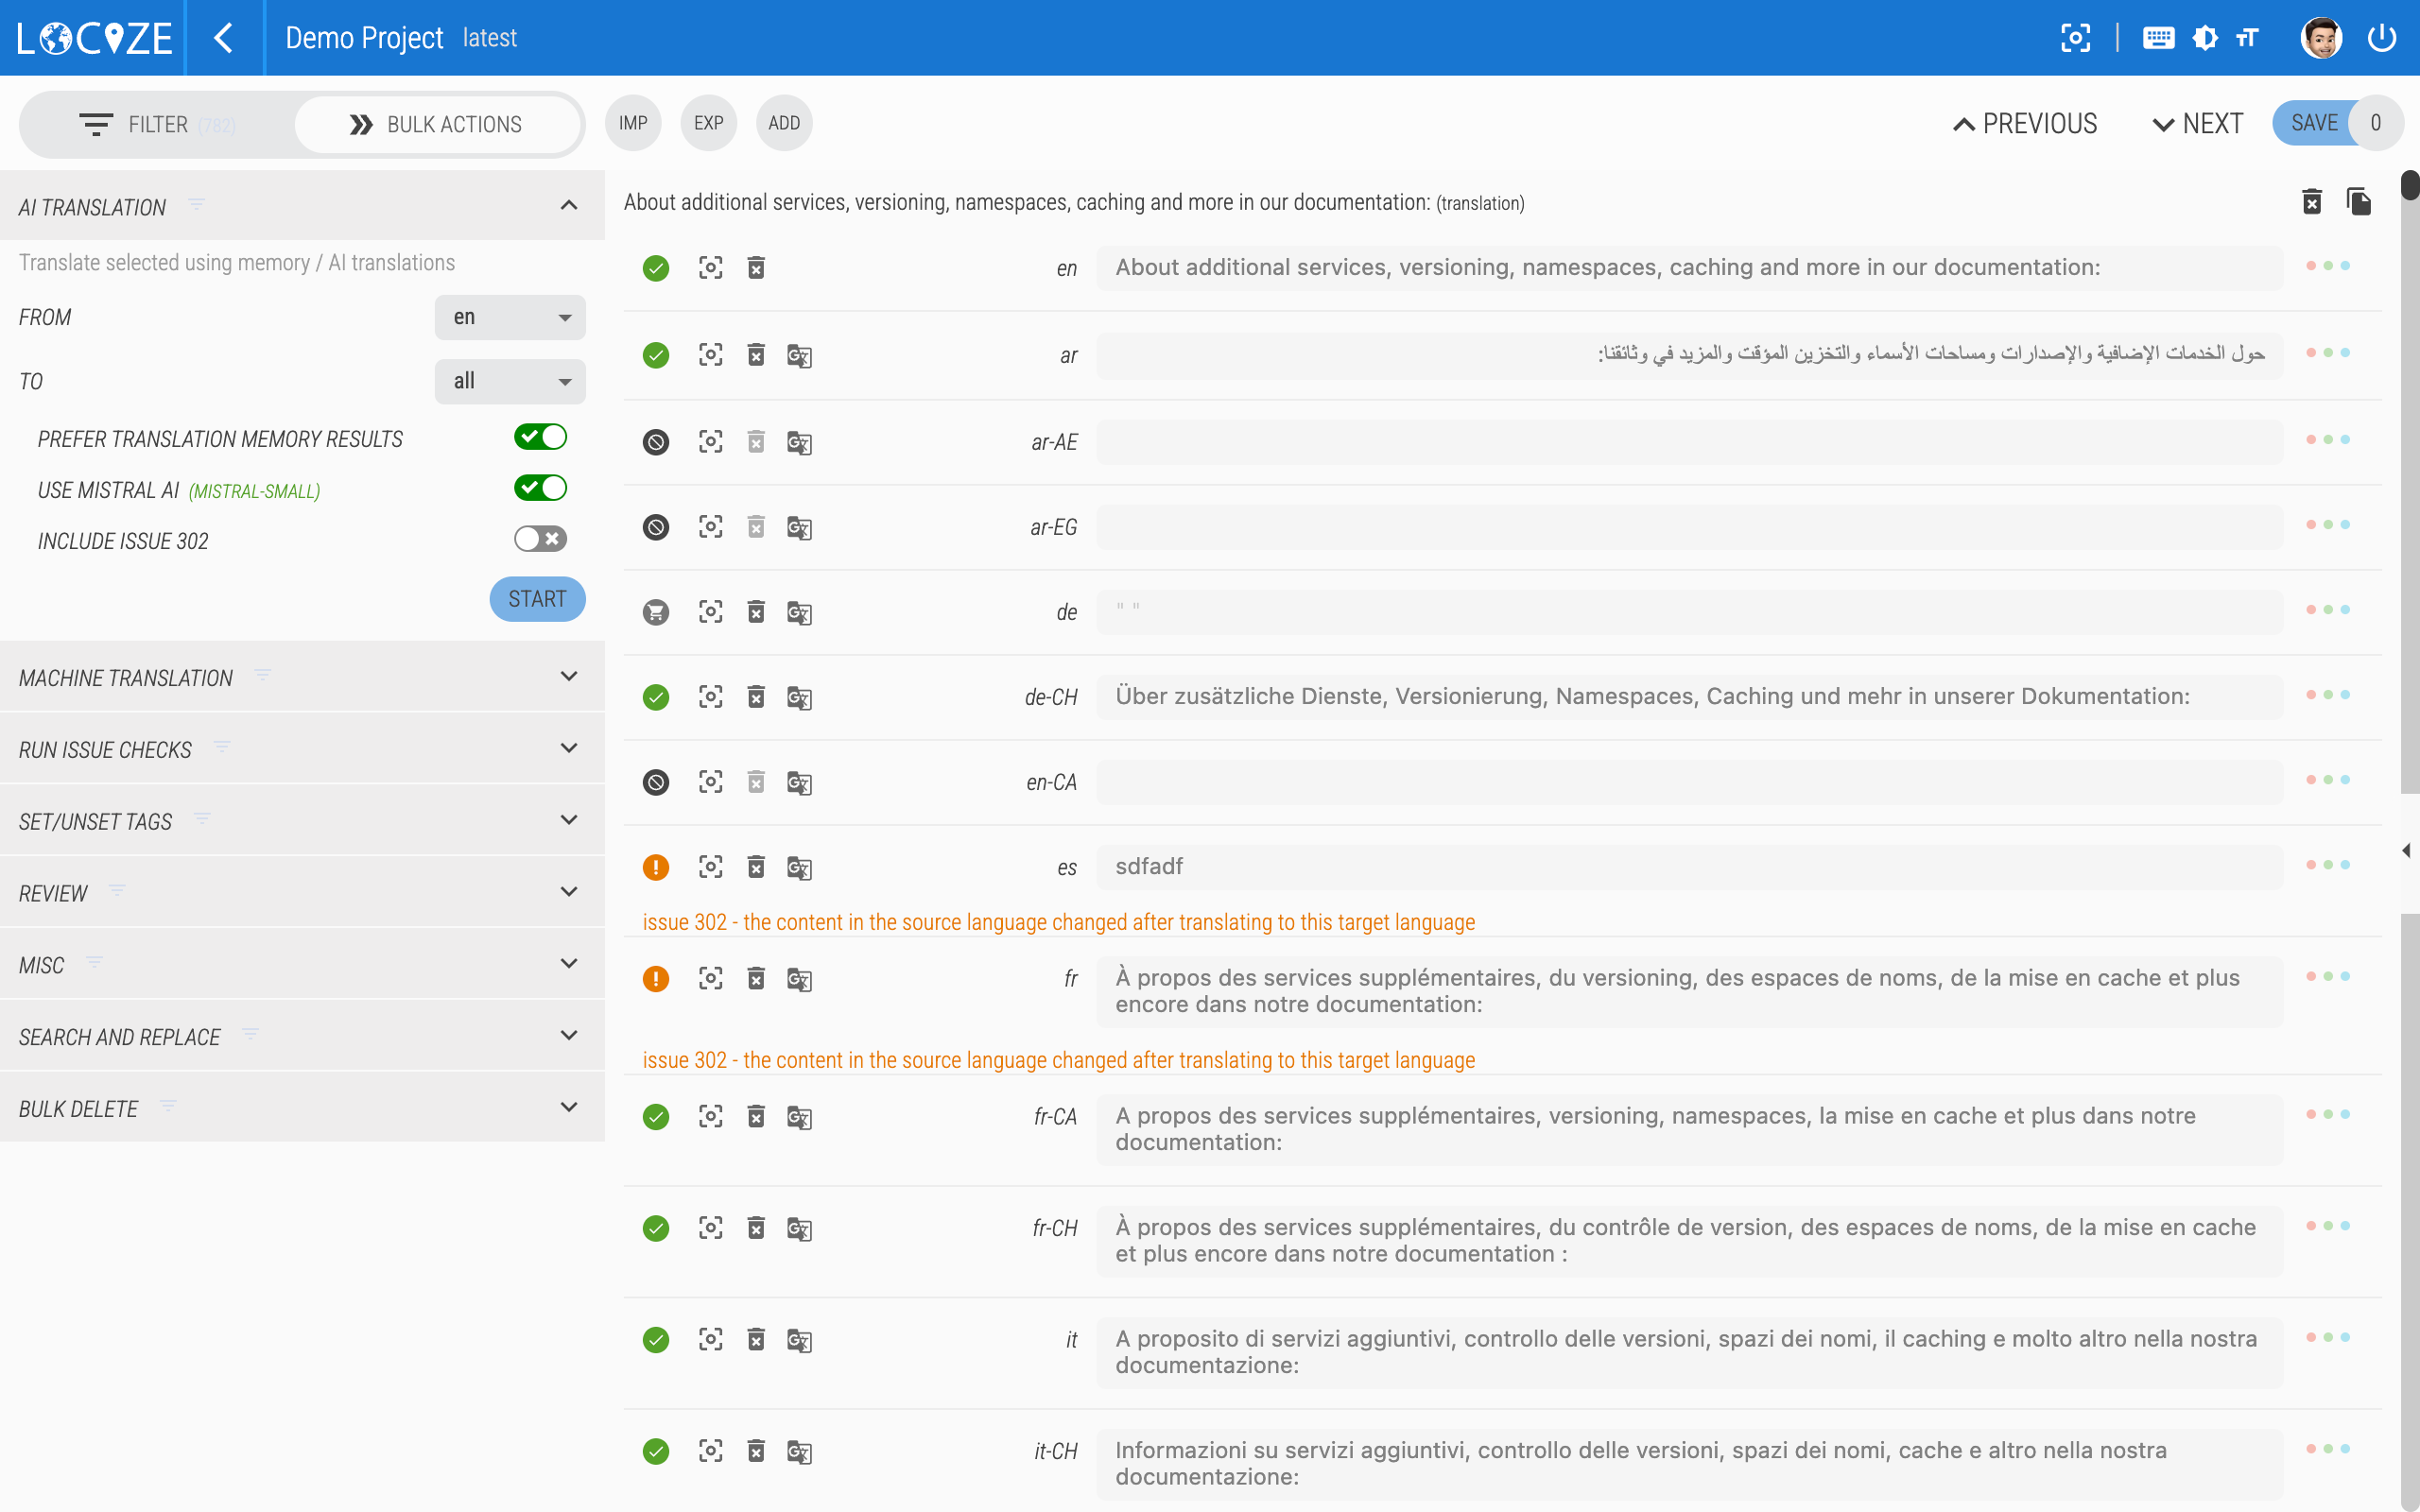Image resolution: width=2420 pixels, height=1512 pixels.
Task: Open the BULK ACTIONS menu
Action: click(x=438, y=124)
